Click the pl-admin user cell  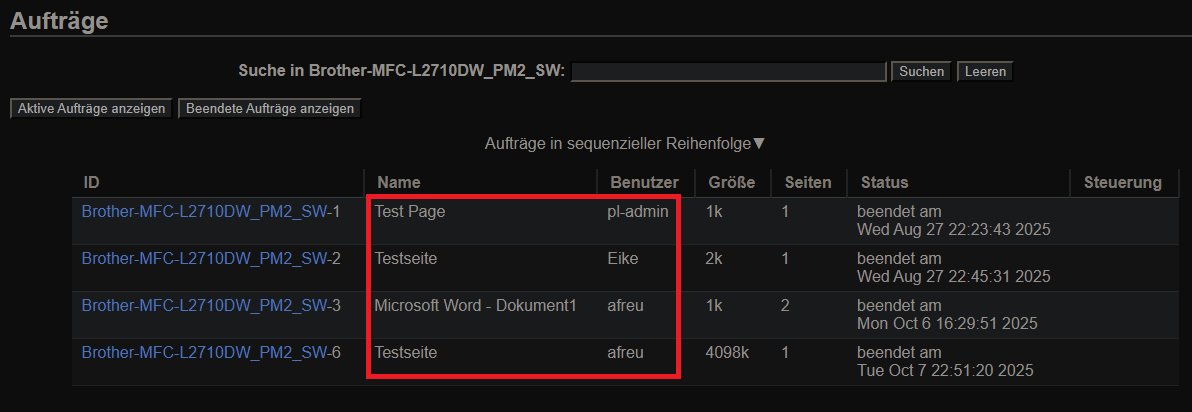click(x=637, y=212)
